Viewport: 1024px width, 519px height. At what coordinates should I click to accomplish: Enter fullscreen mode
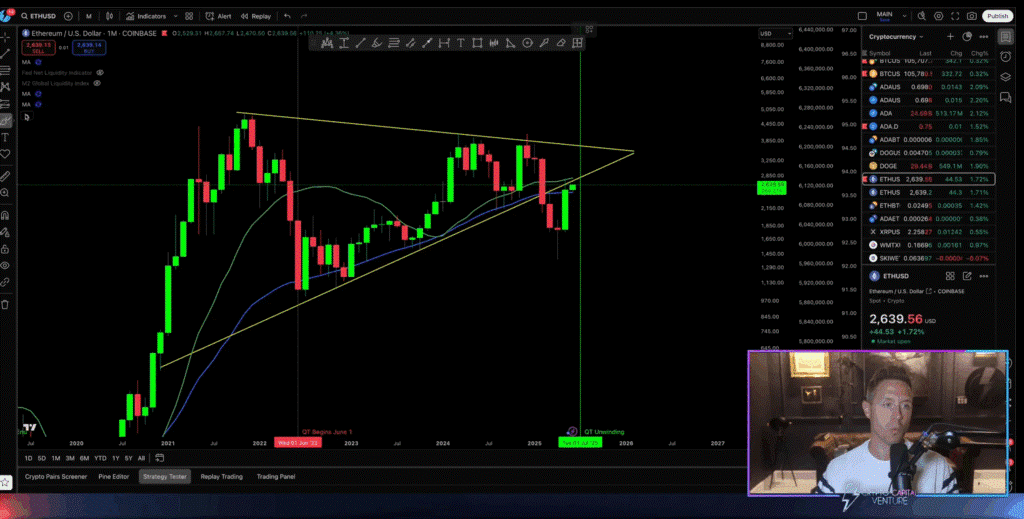click(x=955, y=16)
